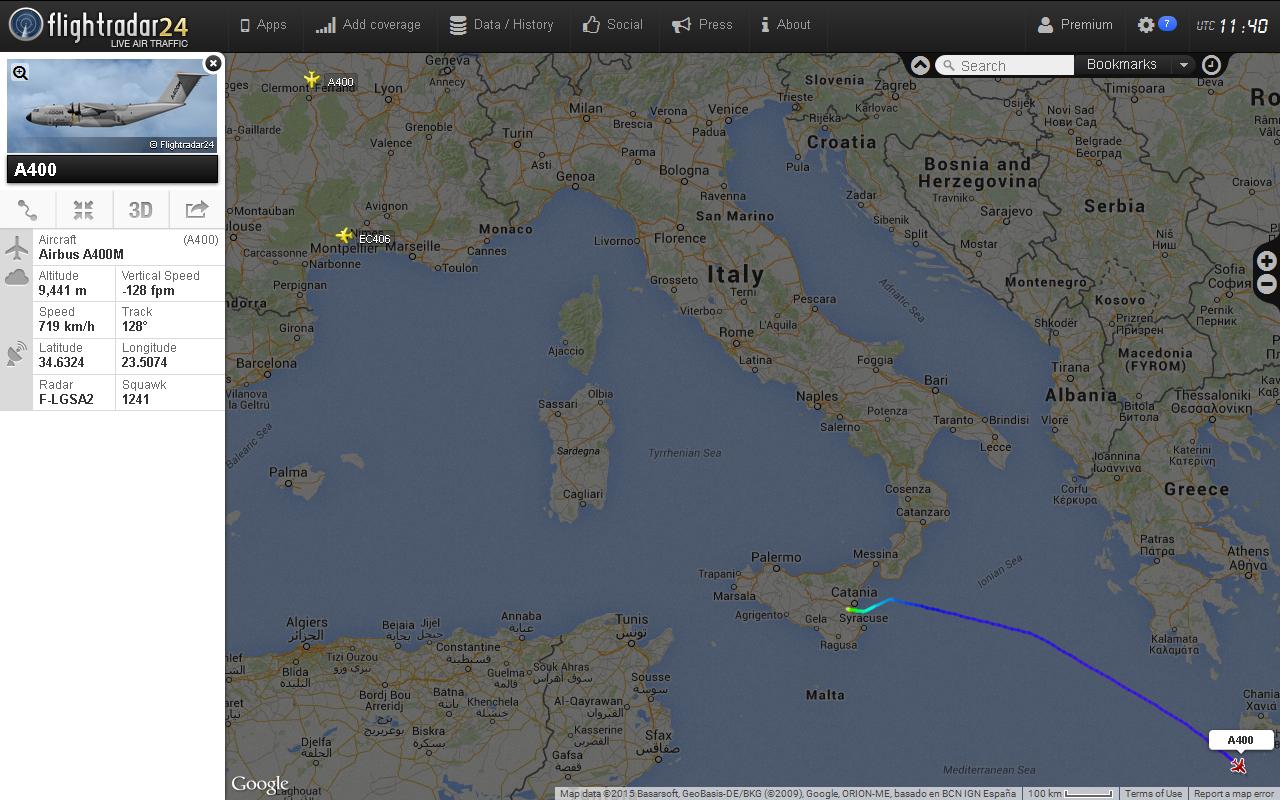Zoom in the map with plus button
The height and width of the screenshot is (800, 1280).
1267,261
